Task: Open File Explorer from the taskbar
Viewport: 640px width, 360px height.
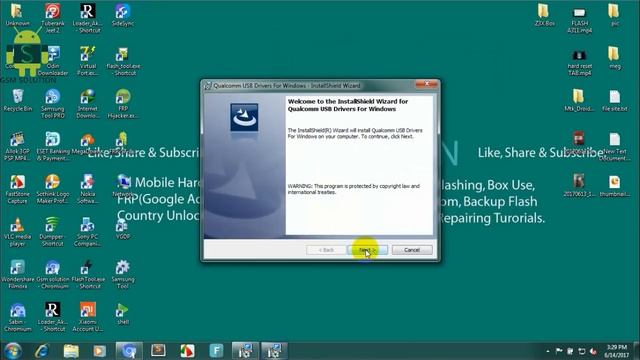Action: [71, 351]
